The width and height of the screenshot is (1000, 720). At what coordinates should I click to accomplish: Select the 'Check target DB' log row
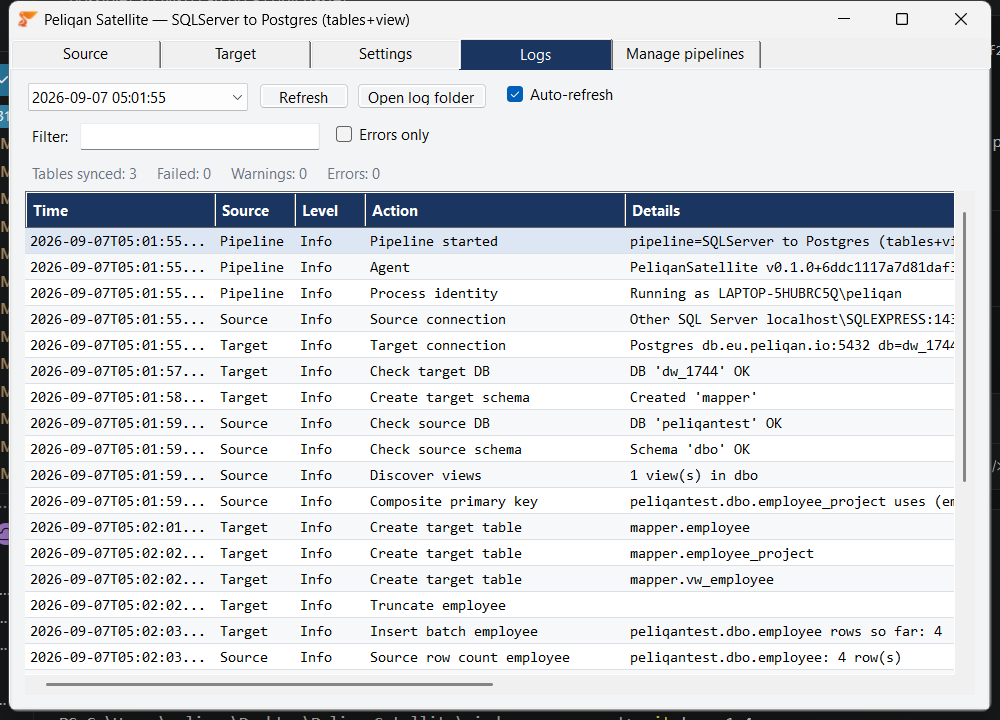[x=490, y=371]
